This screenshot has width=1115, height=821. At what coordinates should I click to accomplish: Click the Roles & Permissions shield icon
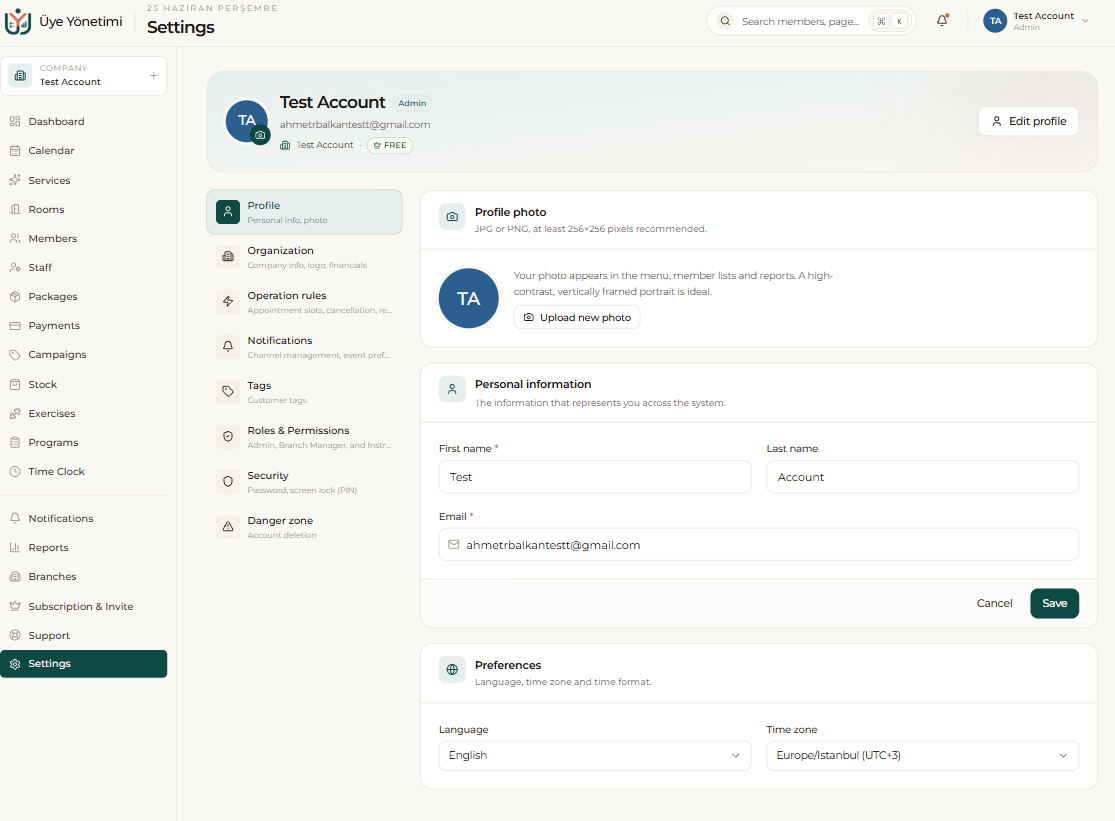click(x=228, y=436)
